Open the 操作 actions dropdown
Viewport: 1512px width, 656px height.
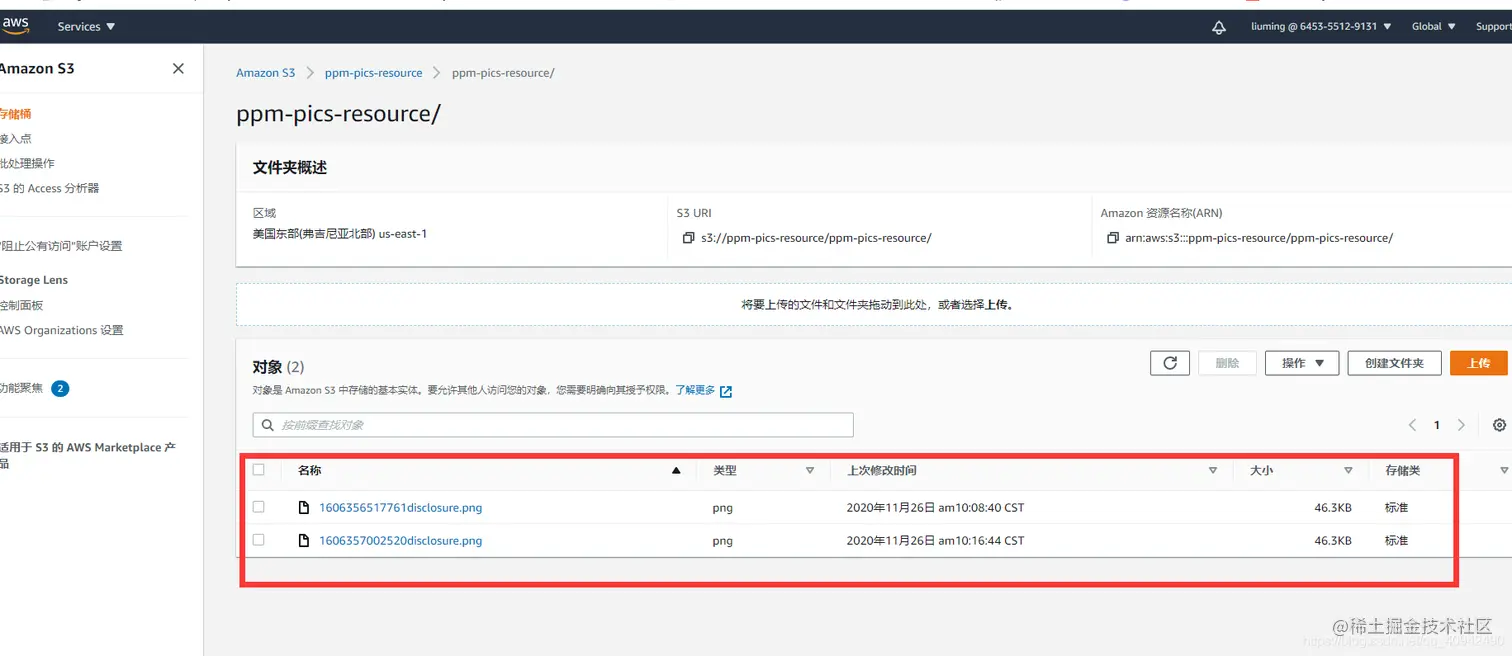pyautogui.click(x=1302, y=363)
